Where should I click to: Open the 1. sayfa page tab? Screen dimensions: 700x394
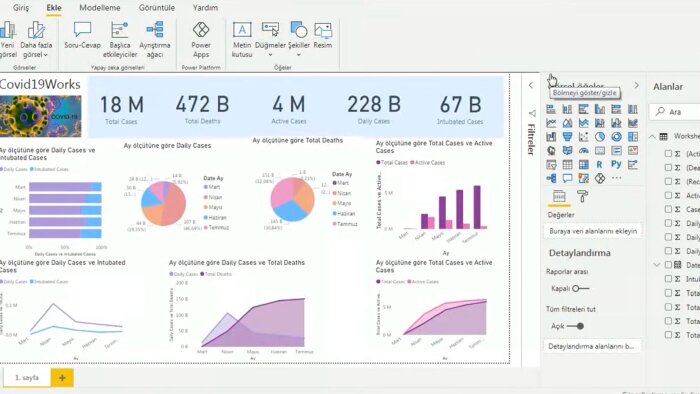pyautogui.click(x=27, y=377)
